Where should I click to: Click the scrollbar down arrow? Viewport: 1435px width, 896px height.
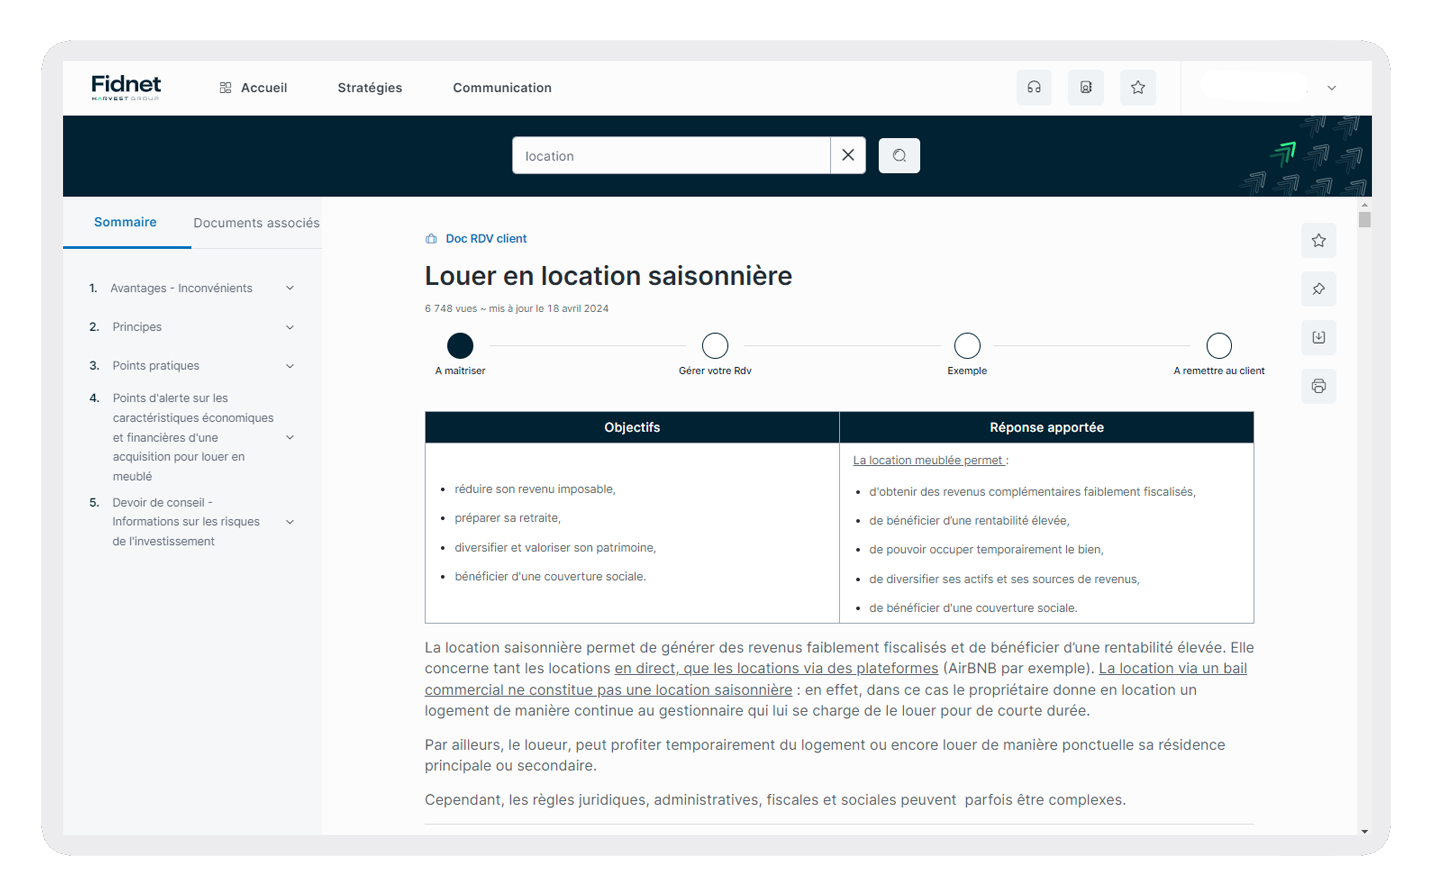click(x=1365, y=832)
